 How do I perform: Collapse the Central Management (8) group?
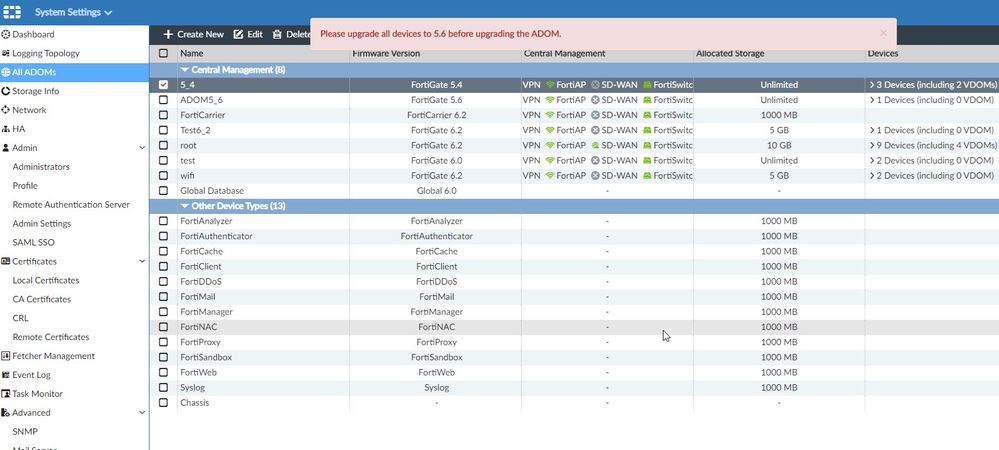pyautogui.click(x=185, y=70)
